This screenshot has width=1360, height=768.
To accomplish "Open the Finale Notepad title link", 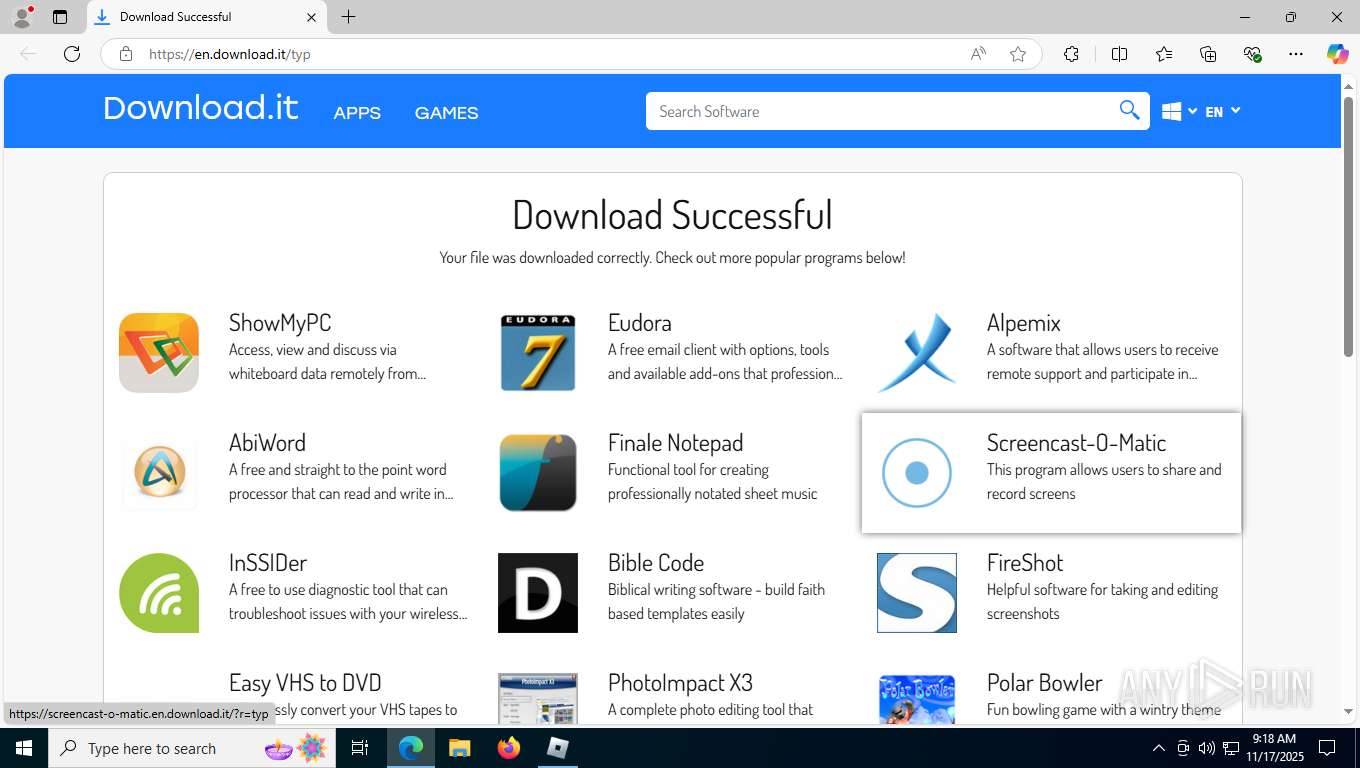I will [675, 442].
